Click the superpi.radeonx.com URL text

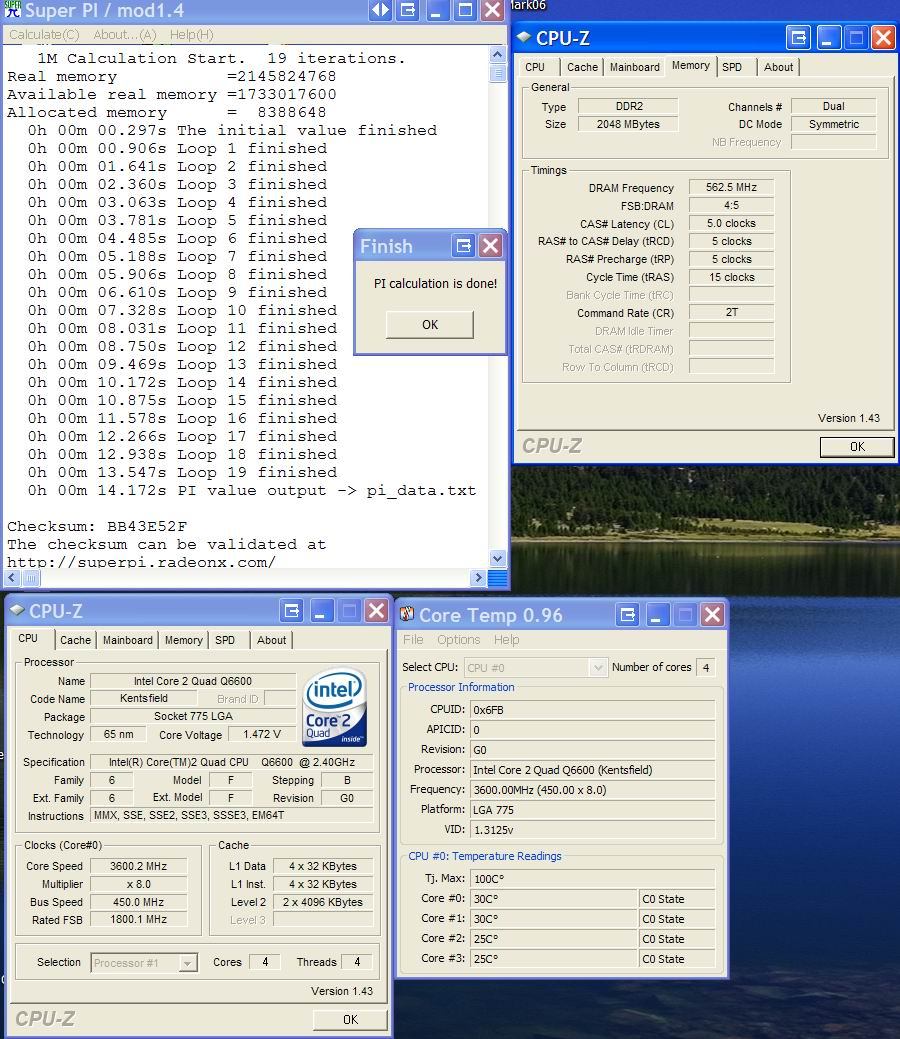coord(141,562)
